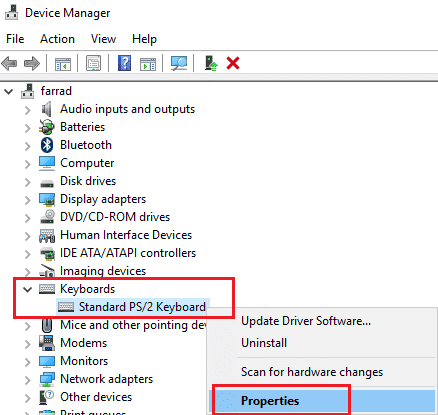The image size is (438, 415).
Task: Click Show/Hide console tree toolbar icon
Action: [x=63, y=63]
